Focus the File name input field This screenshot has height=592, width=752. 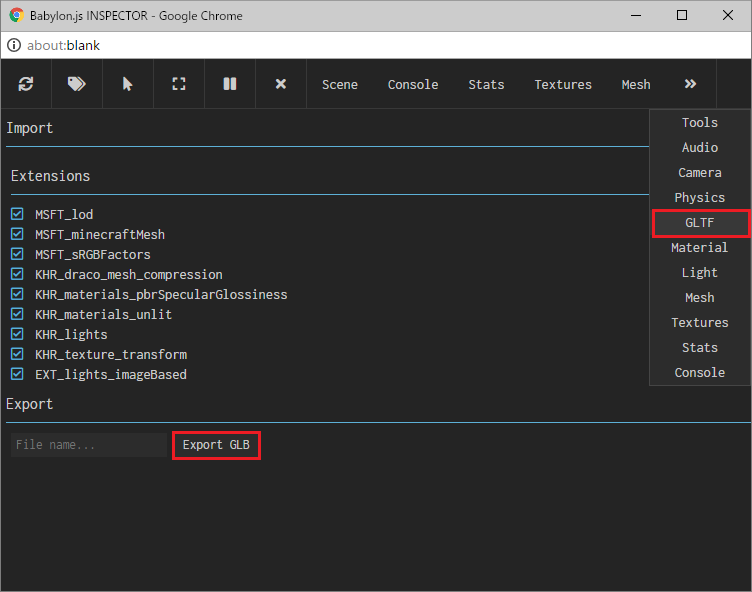coord(89,445)
